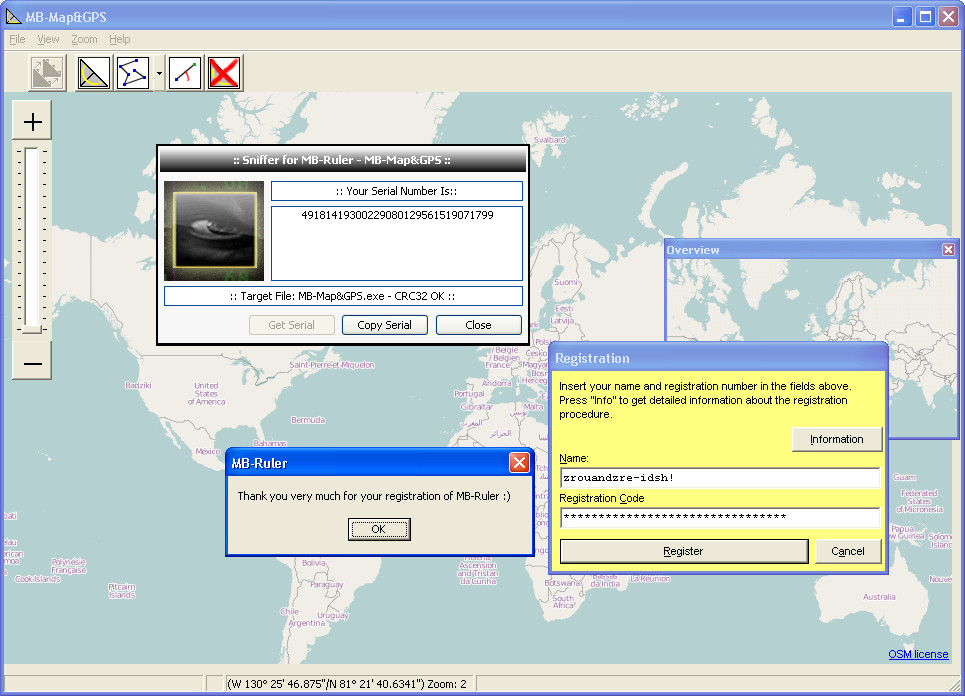Click the "Your Serial Number Is" label
The height and width of the screenshot is (696, 965).
tap(396, 191)
